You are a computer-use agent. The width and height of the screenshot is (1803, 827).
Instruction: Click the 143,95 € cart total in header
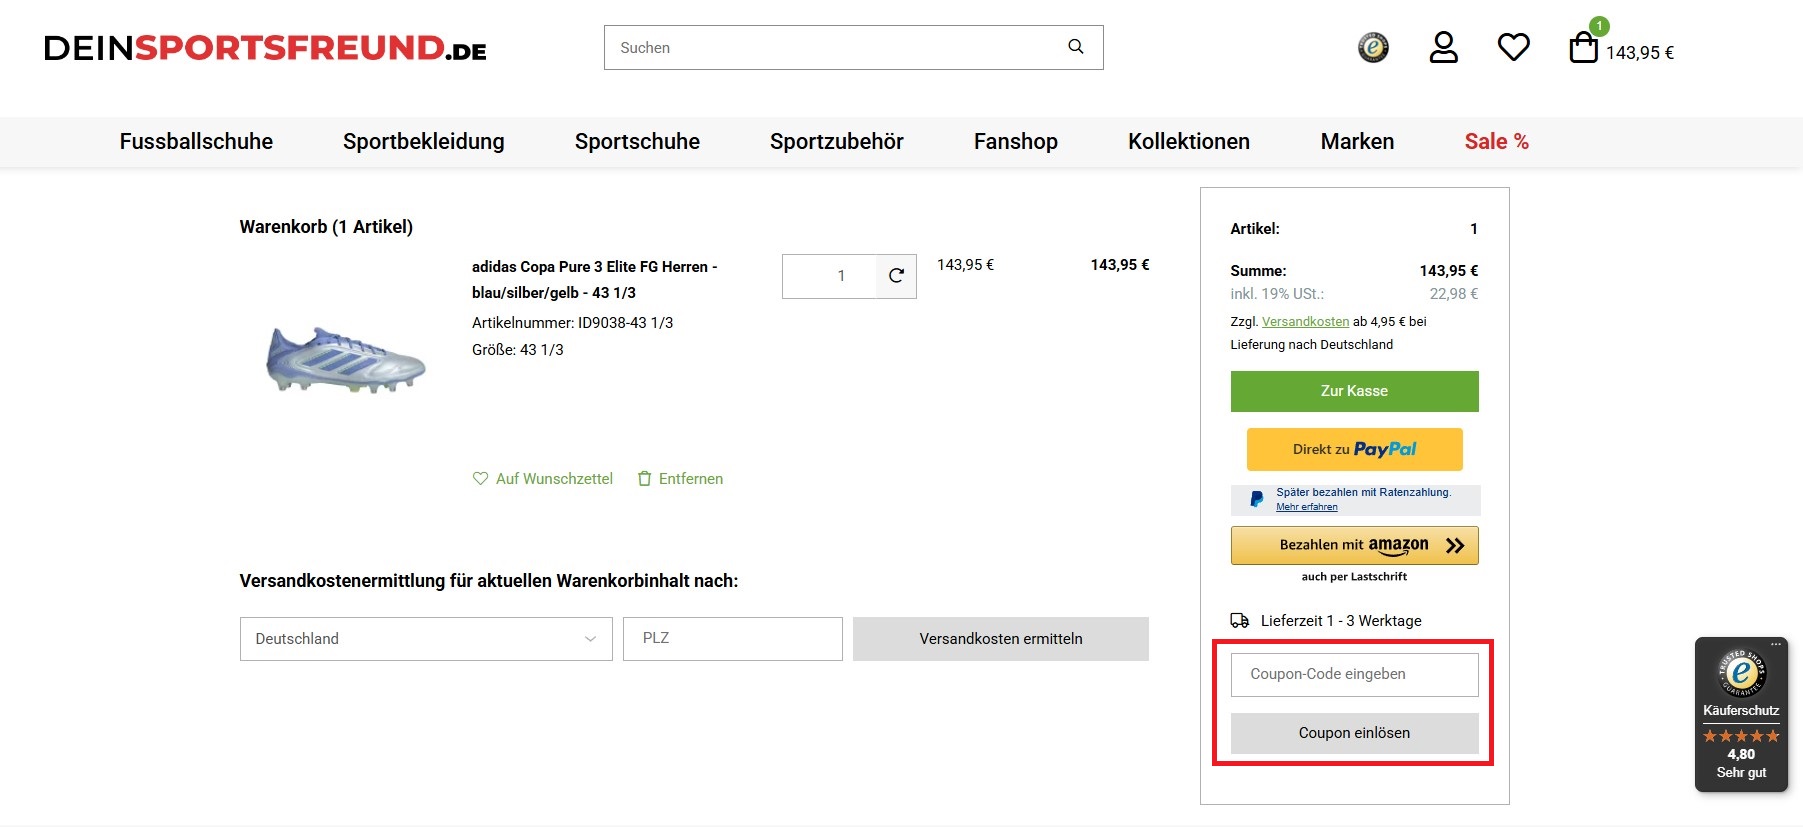[1640, 53]
